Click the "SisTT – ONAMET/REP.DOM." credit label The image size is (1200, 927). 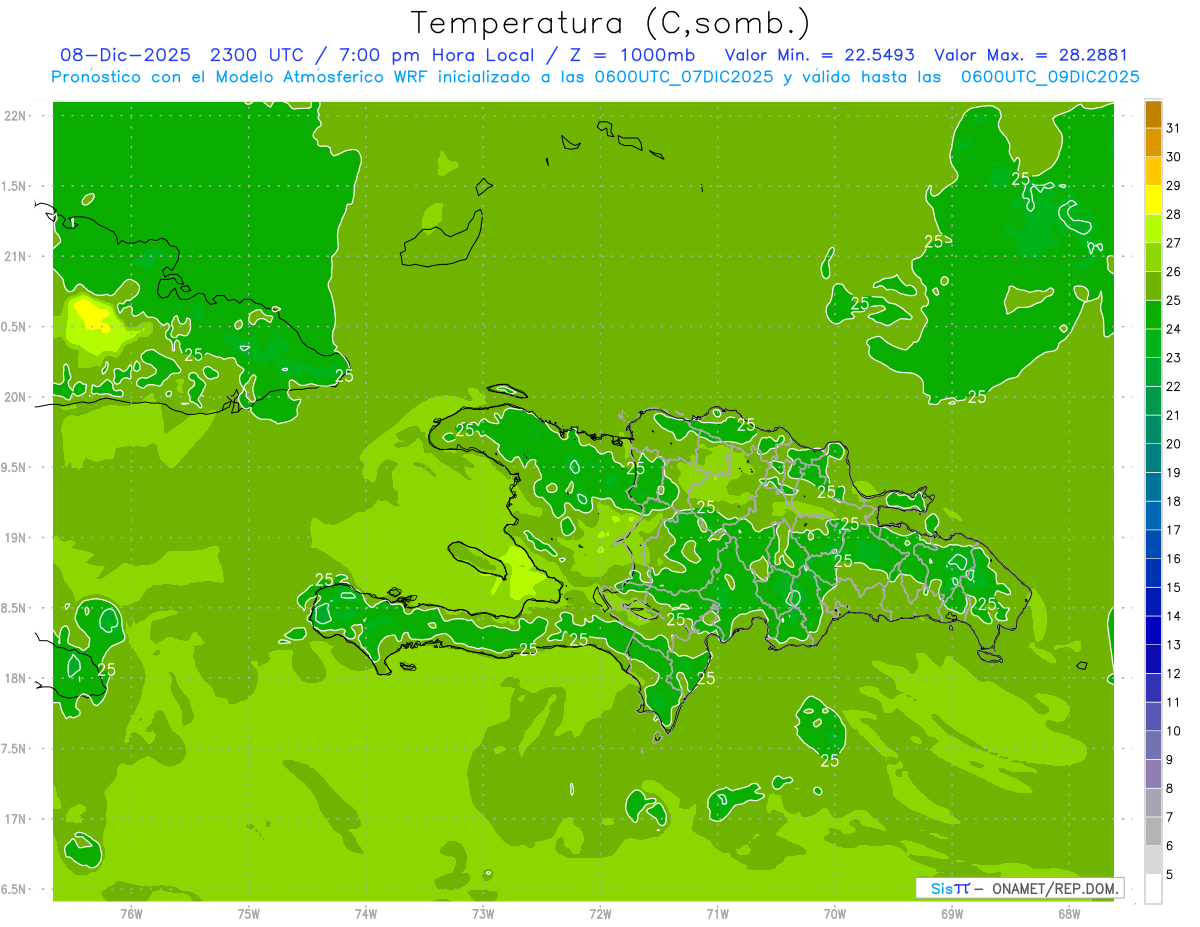[x=1020, y=888]
